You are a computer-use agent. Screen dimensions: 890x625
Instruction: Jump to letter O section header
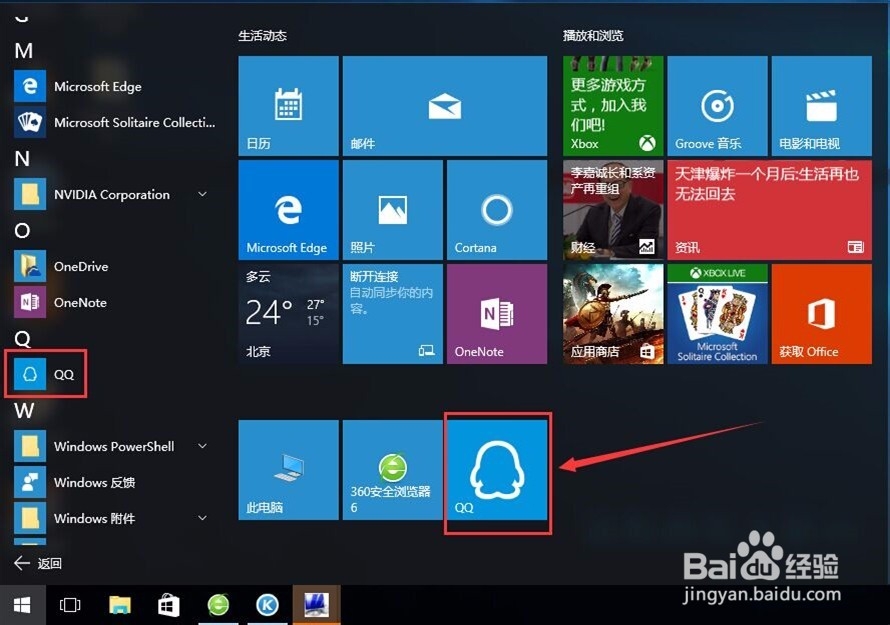point(22,230)
